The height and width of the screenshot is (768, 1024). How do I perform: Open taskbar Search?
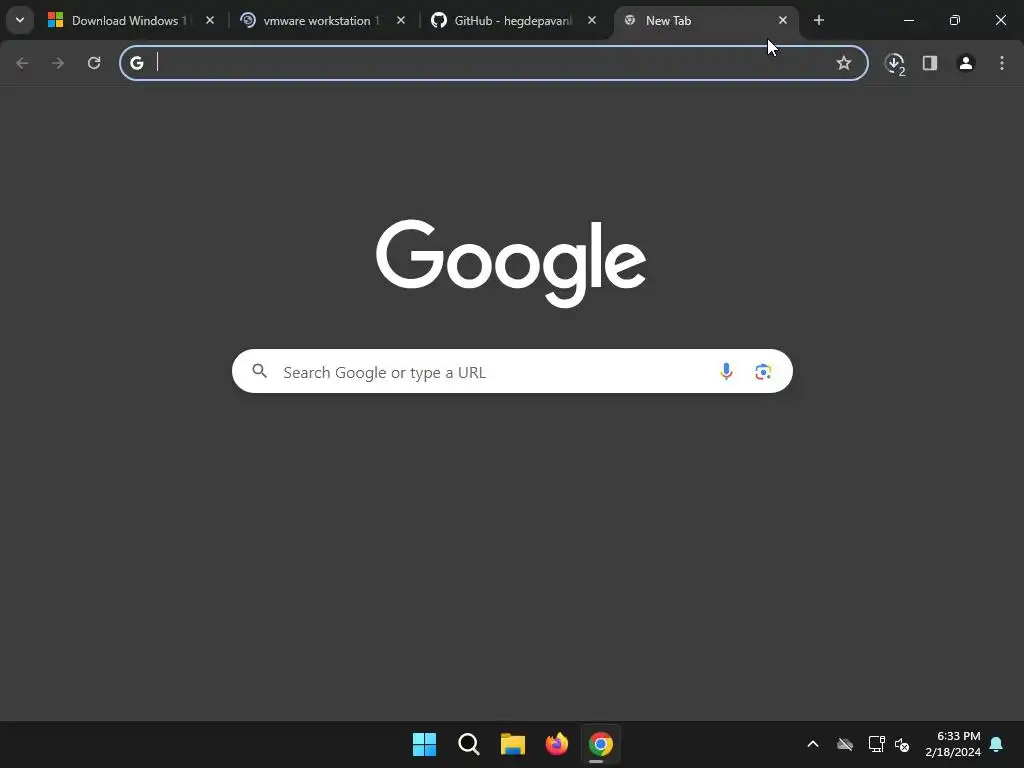pos(468,744)
